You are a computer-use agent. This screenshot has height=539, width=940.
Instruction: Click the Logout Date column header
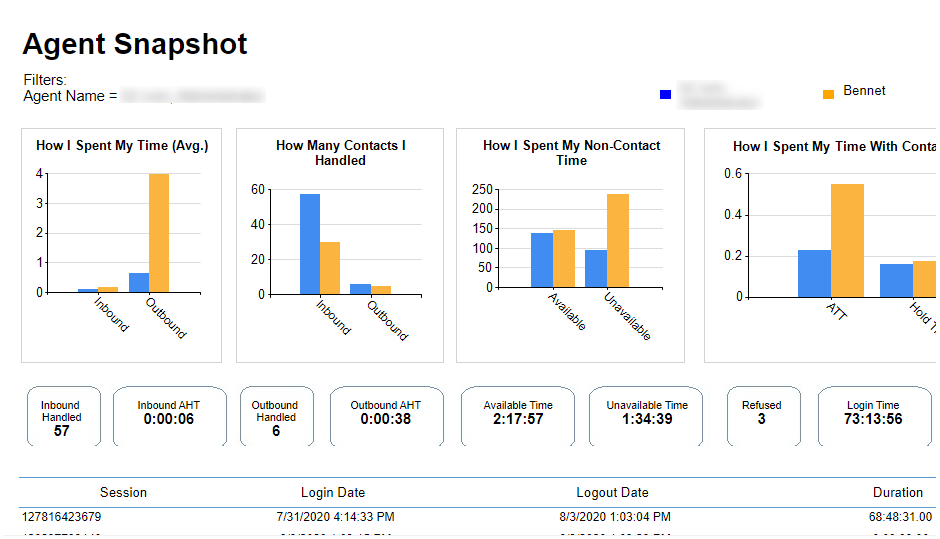click(x=612, y=493)
